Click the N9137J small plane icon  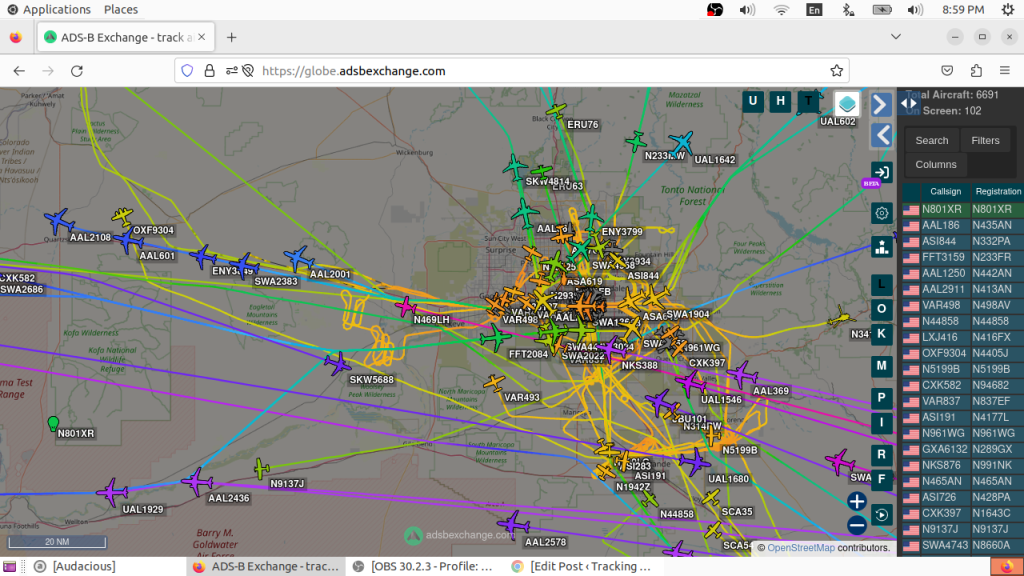tap(261, 468)
